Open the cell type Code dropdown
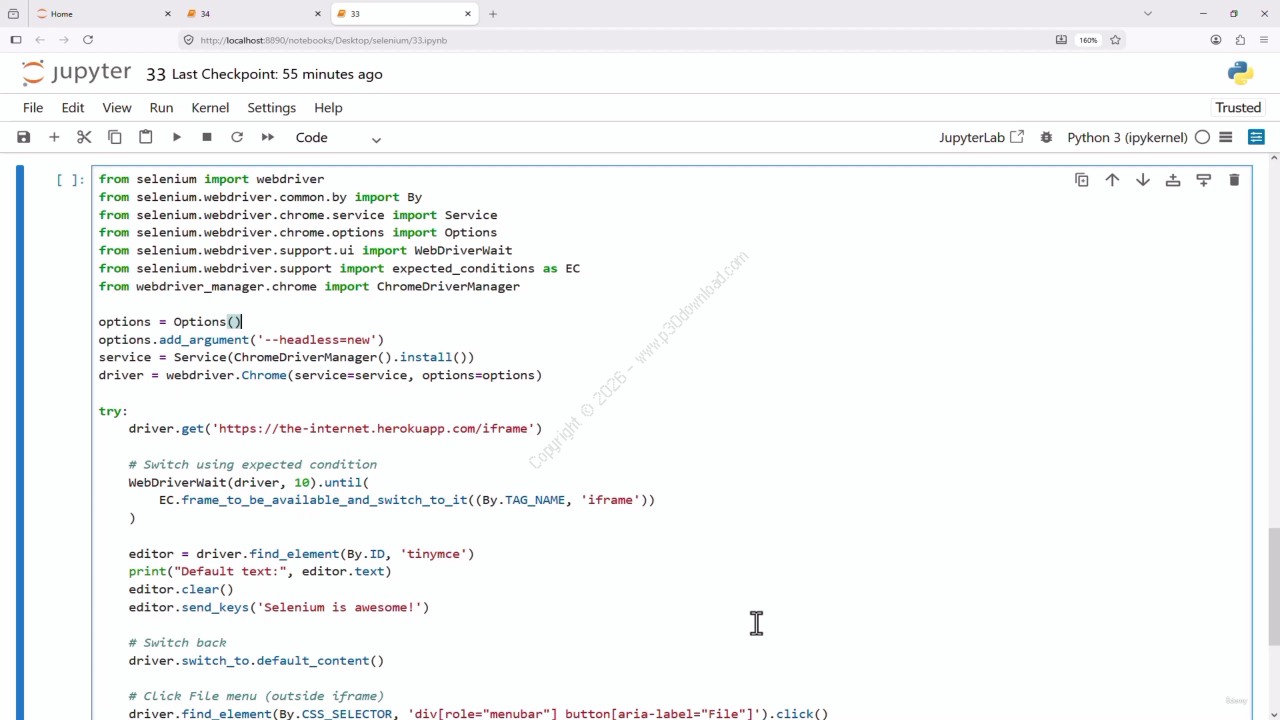The height and width of the screenshot is (720, 1280). [x=338, y=138]
